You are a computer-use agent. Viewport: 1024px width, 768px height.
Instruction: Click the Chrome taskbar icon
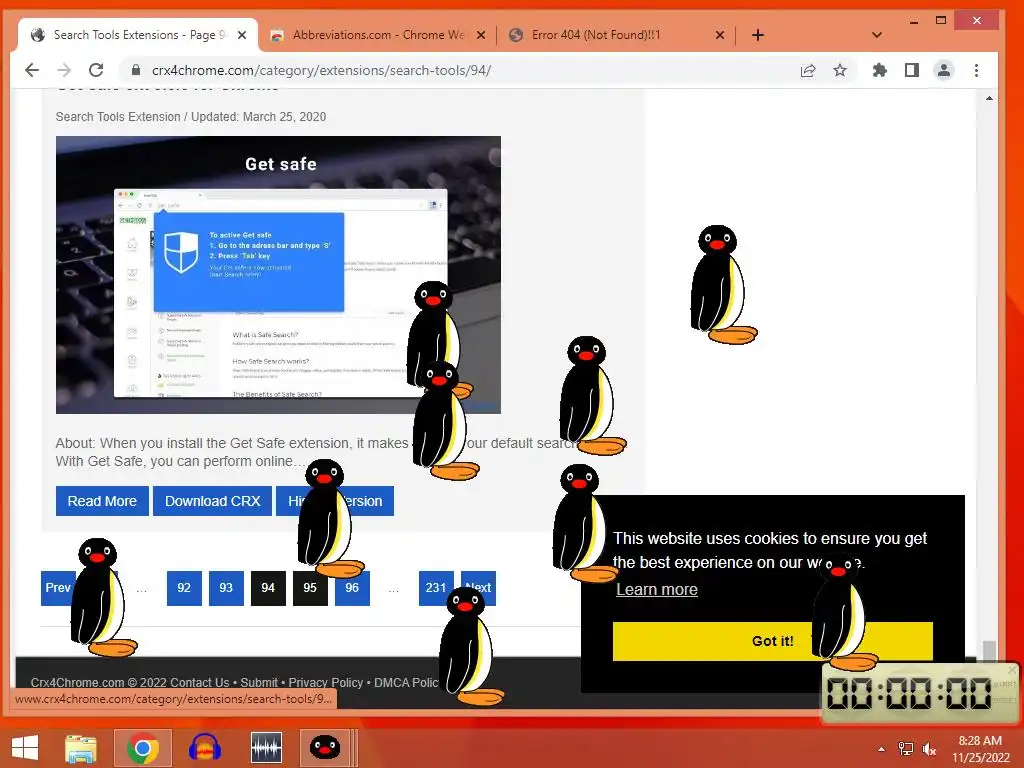click(x=143, y=748)
